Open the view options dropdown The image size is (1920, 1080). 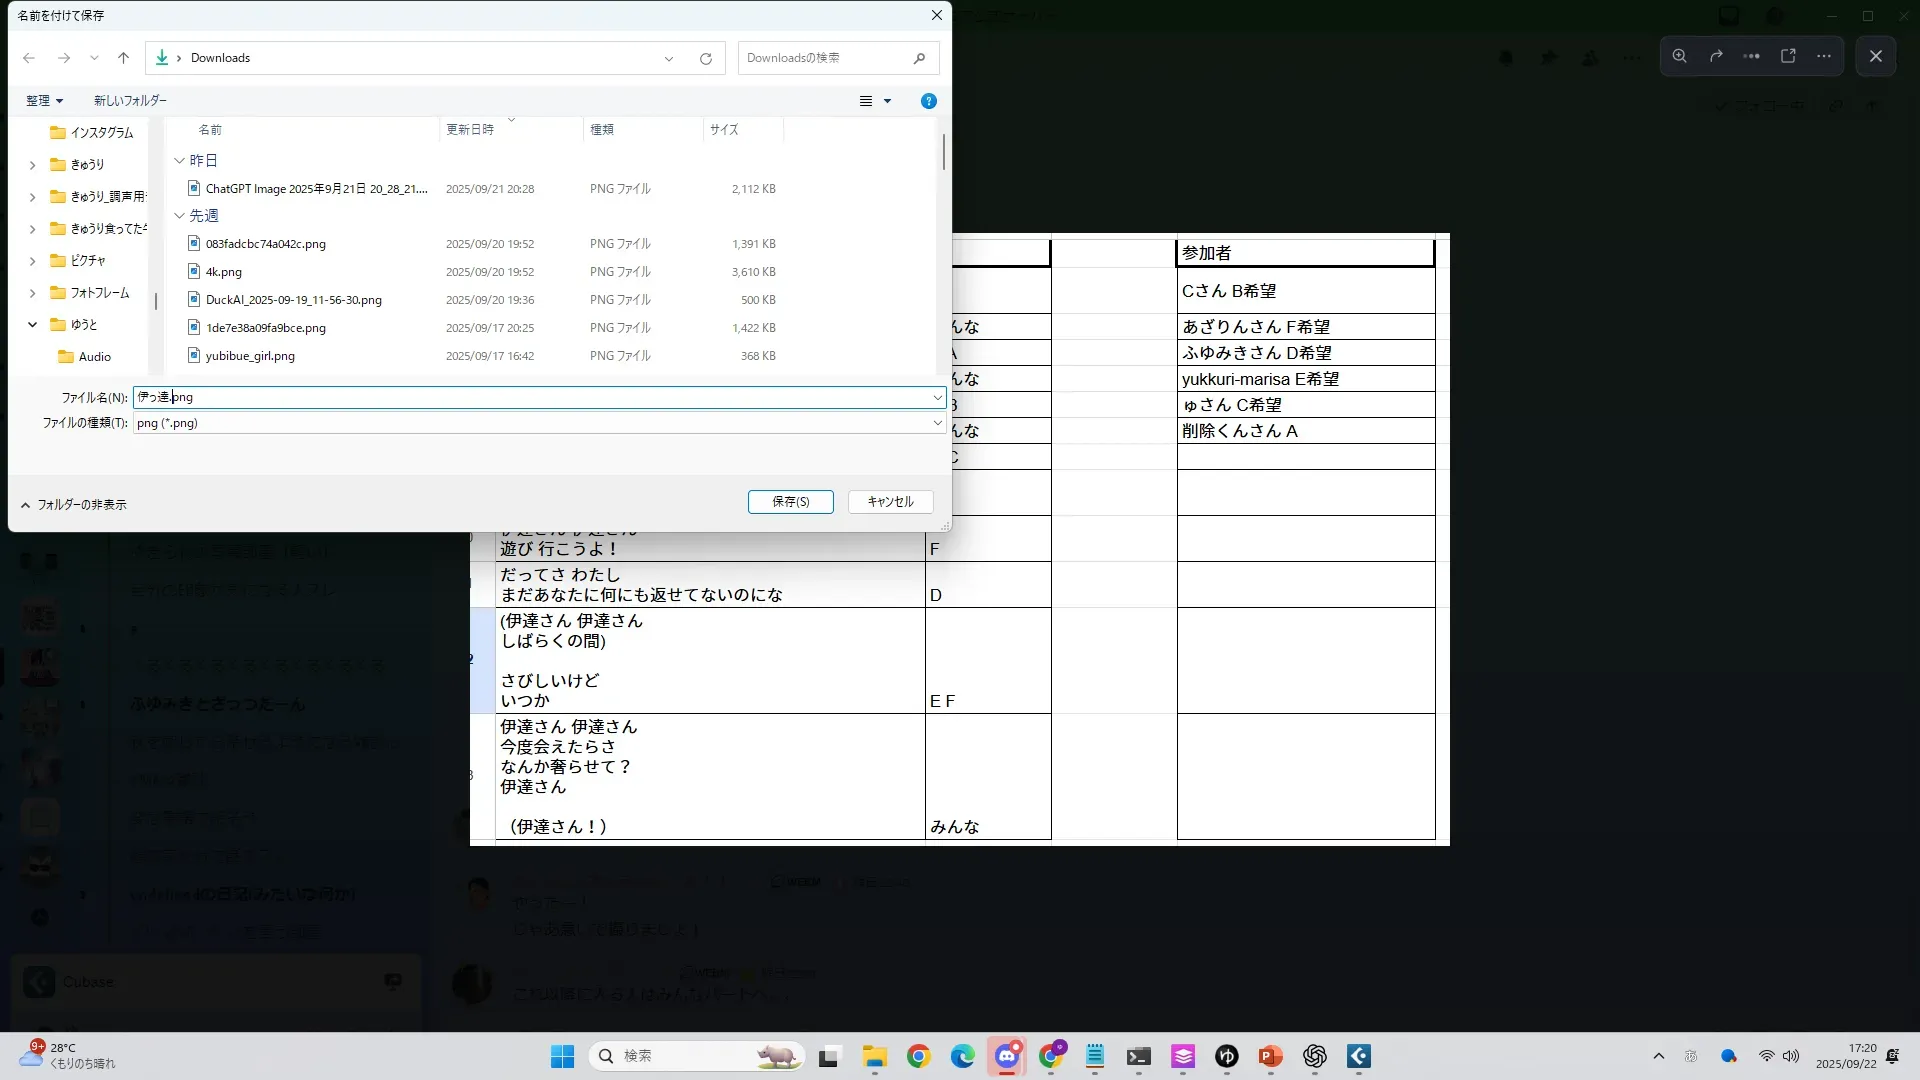coord(886,101)
